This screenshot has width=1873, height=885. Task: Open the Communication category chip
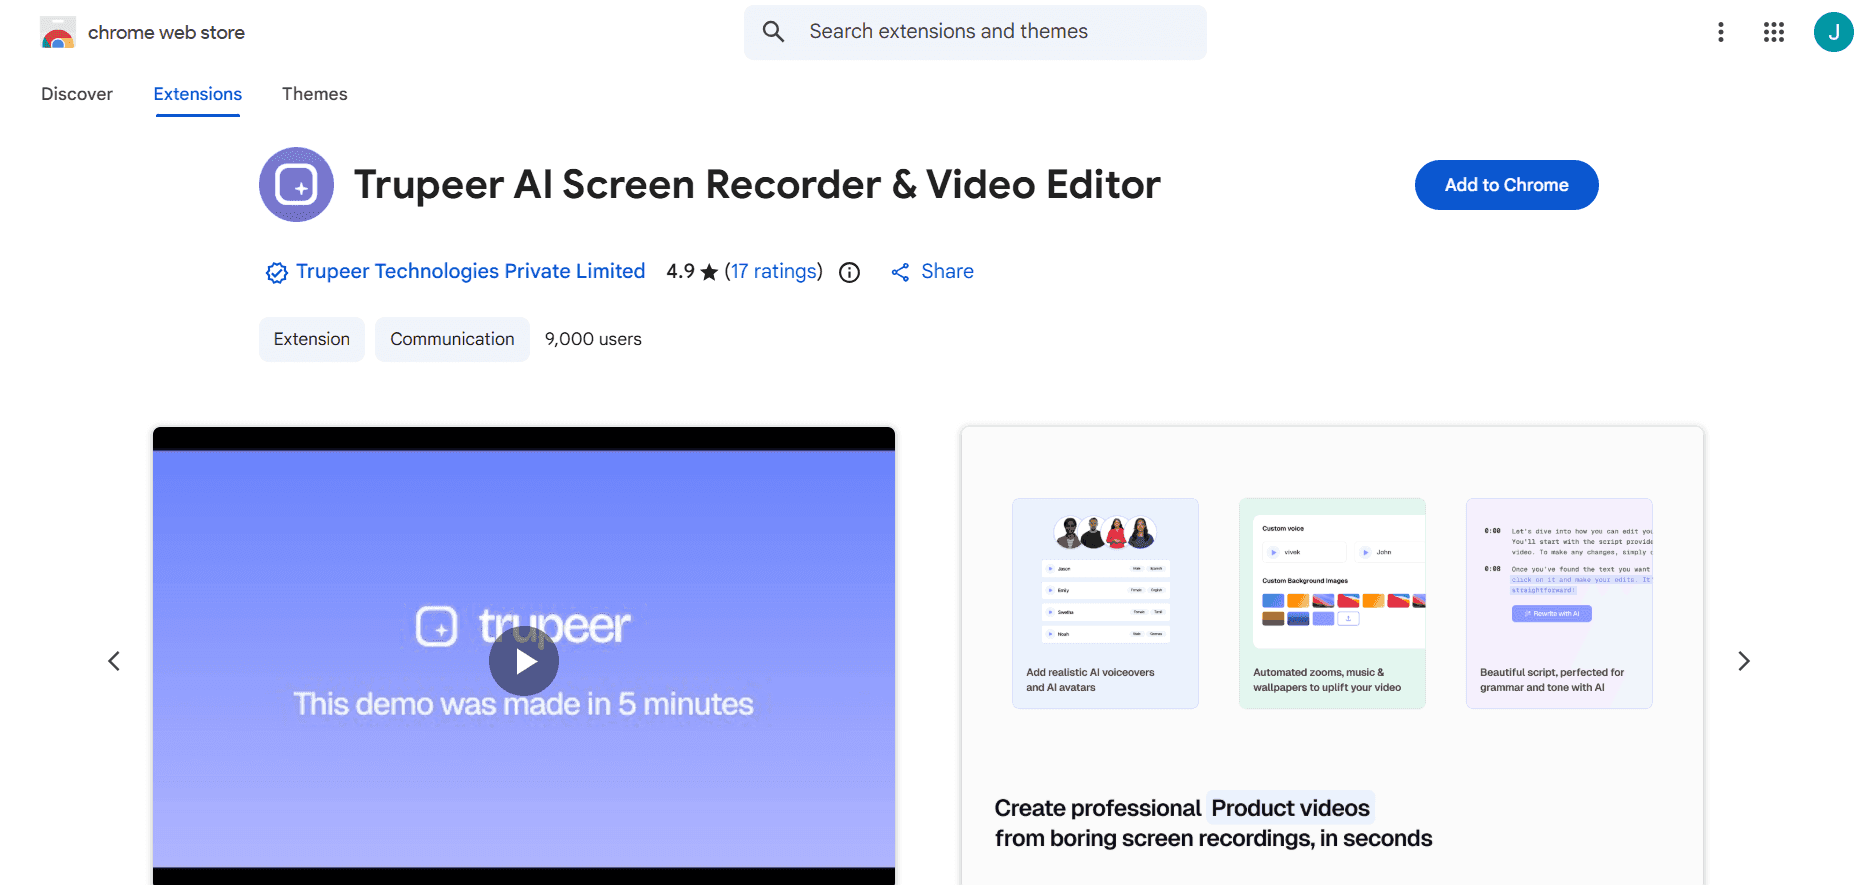click(x=452, y=339)
